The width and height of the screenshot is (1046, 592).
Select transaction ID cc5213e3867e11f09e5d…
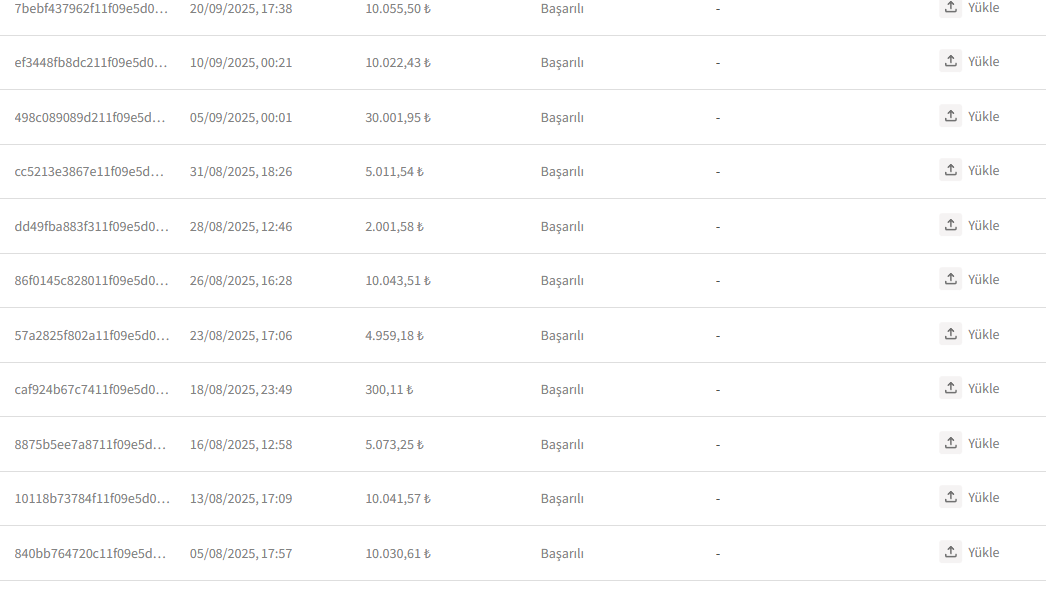(x=89, y=172)
